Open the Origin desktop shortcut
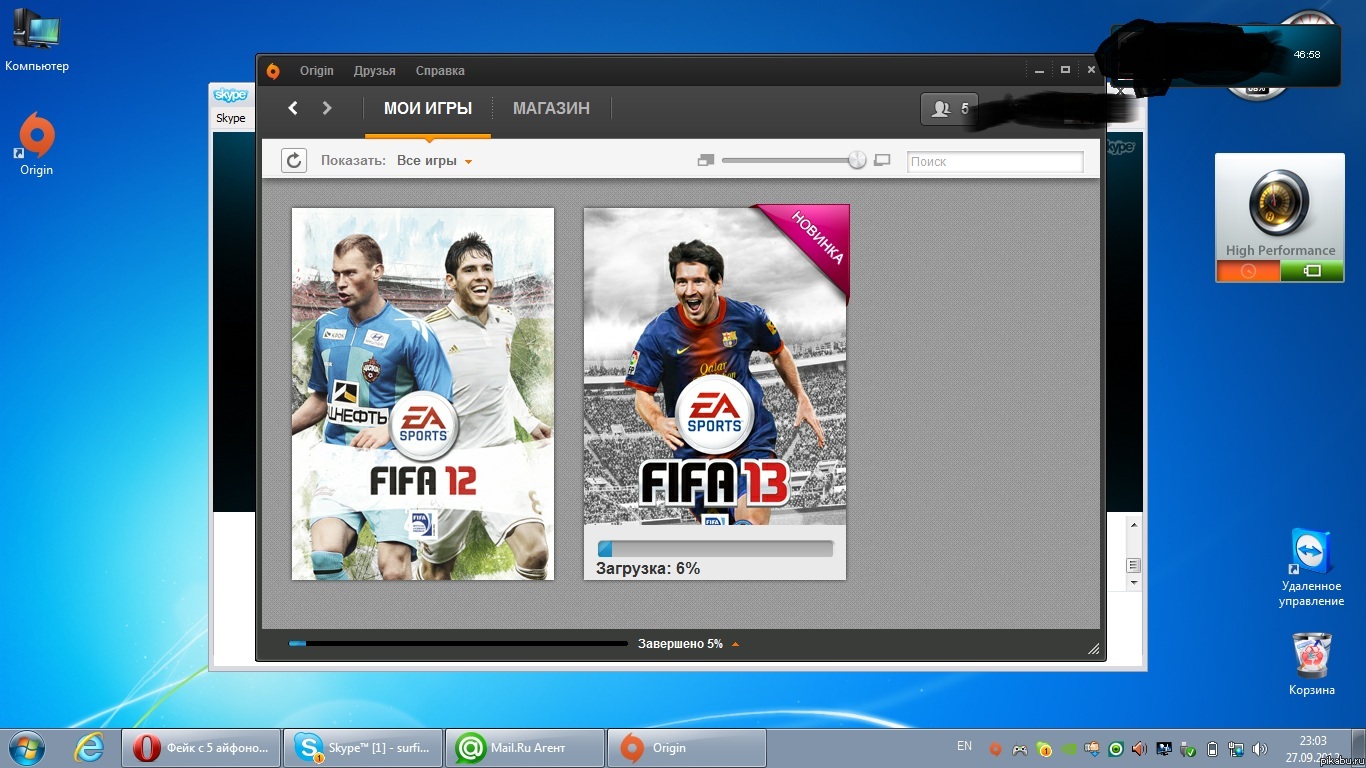The image size is (1366, 768). [37, 145]
